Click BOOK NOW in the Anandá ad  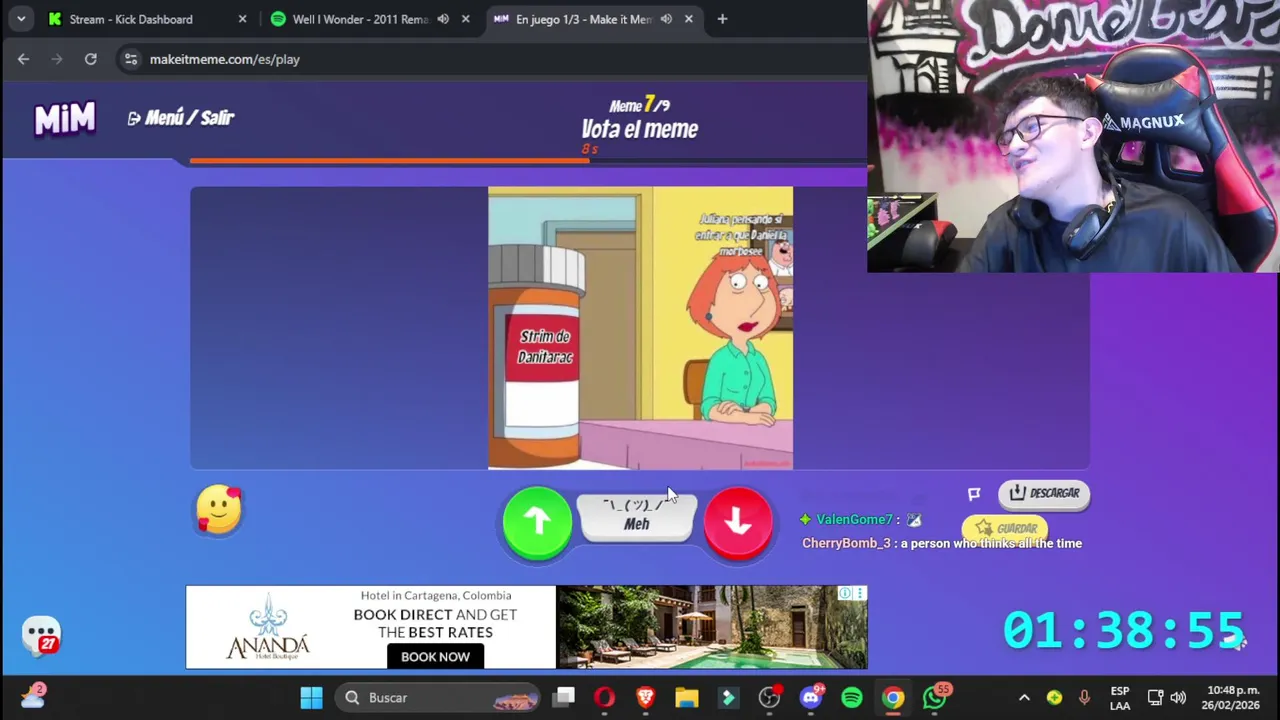[x=435, y=656]
